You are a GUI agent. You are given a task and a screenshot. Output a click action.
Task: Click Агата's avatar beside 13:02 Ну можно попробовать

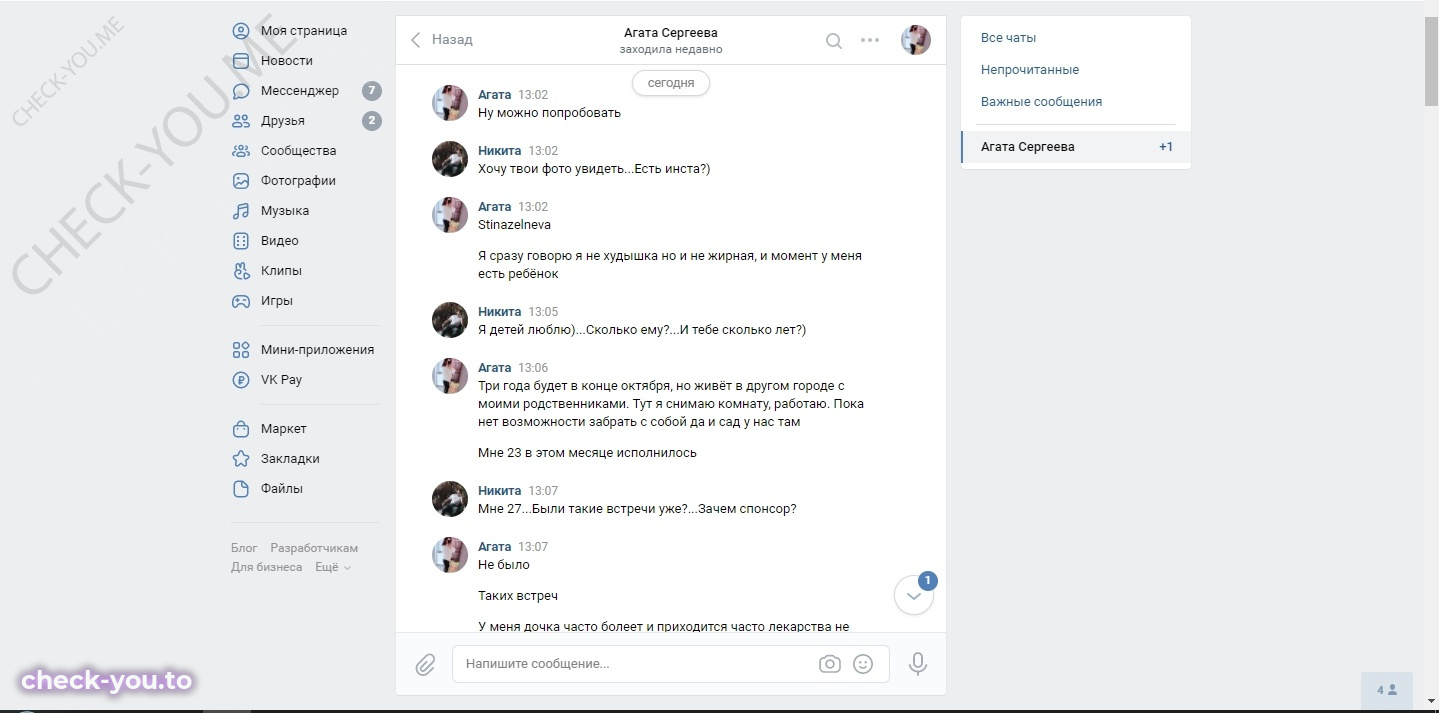450,103
